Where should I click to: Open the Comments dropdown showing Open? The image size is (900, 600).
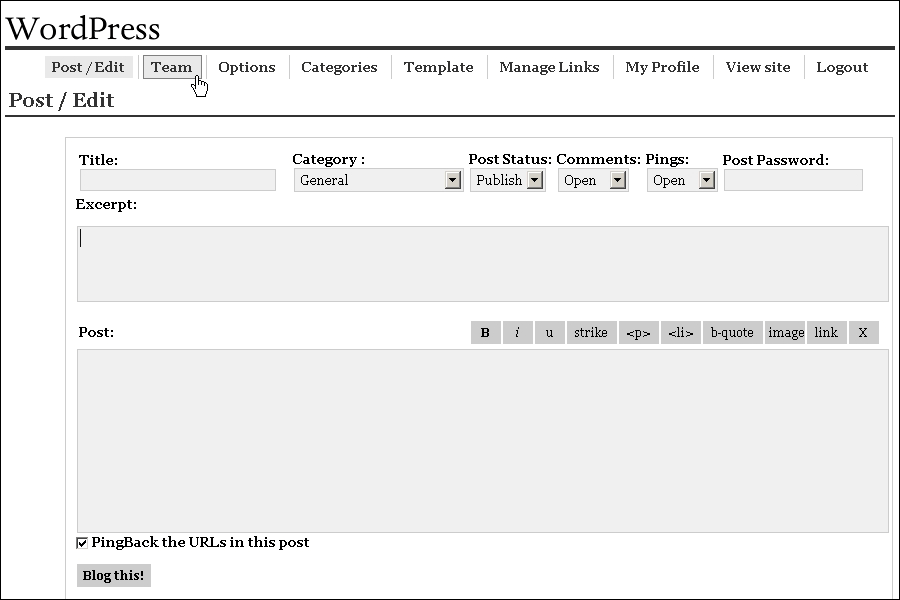click(593, 180)
